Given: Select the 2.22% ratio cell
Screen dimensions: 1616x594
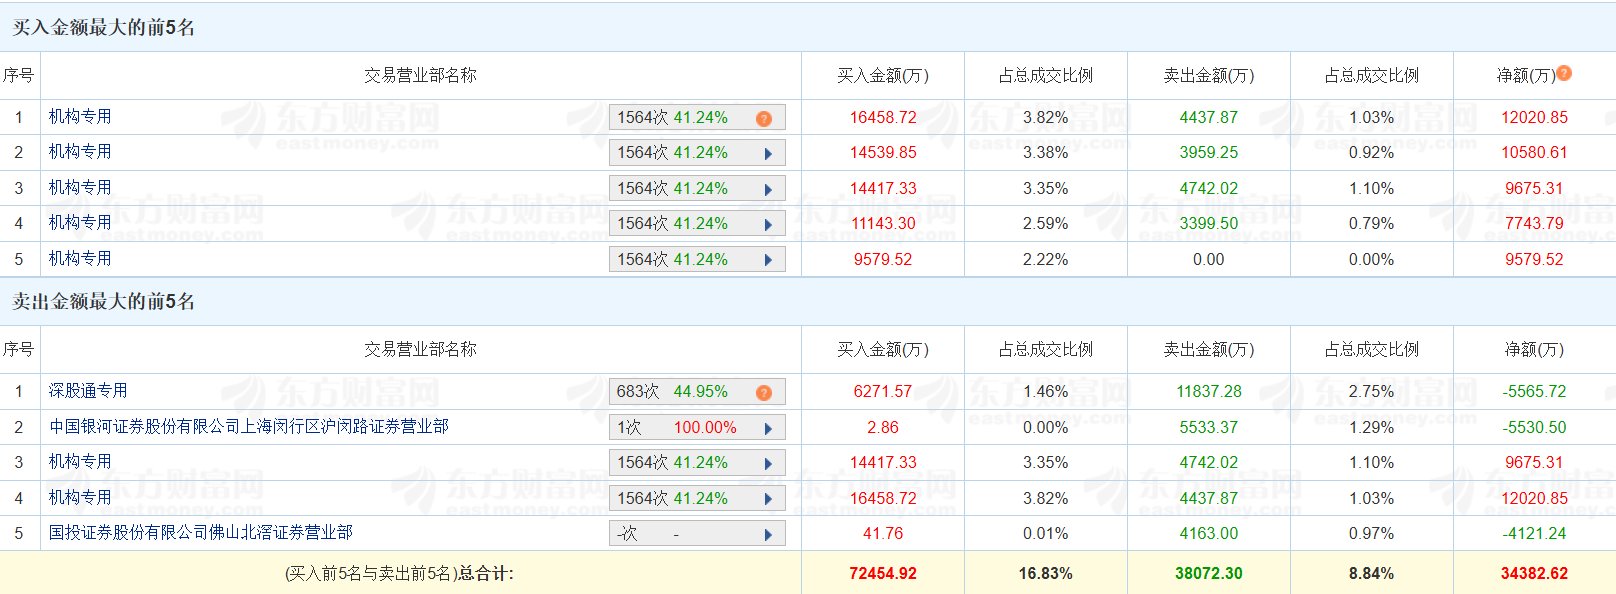Looking at the screenshot, I should click(1045, 260).
